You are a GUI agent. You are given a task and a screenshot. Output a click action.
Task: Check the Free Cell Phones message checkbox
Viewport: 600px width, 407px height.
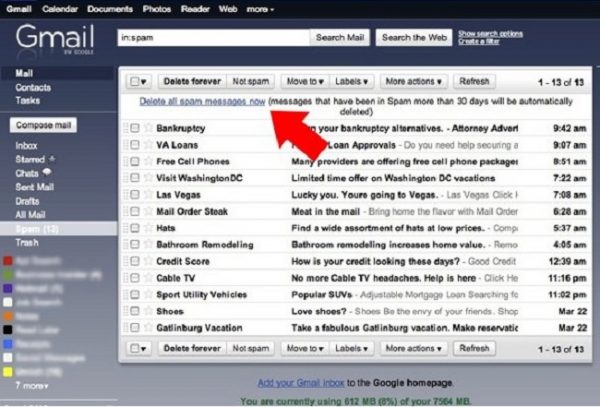pyautogui.click(x=135, y=161)
